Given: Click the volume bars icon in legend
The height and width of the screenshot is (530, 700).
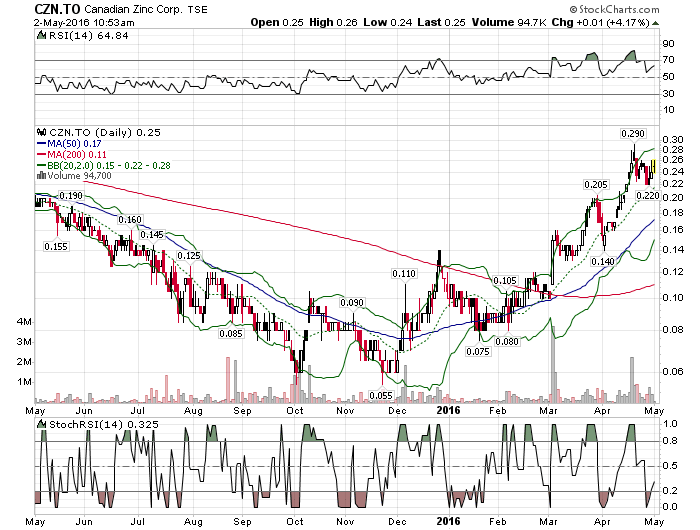Looking at the screenshot, I should tap(42, 175).
